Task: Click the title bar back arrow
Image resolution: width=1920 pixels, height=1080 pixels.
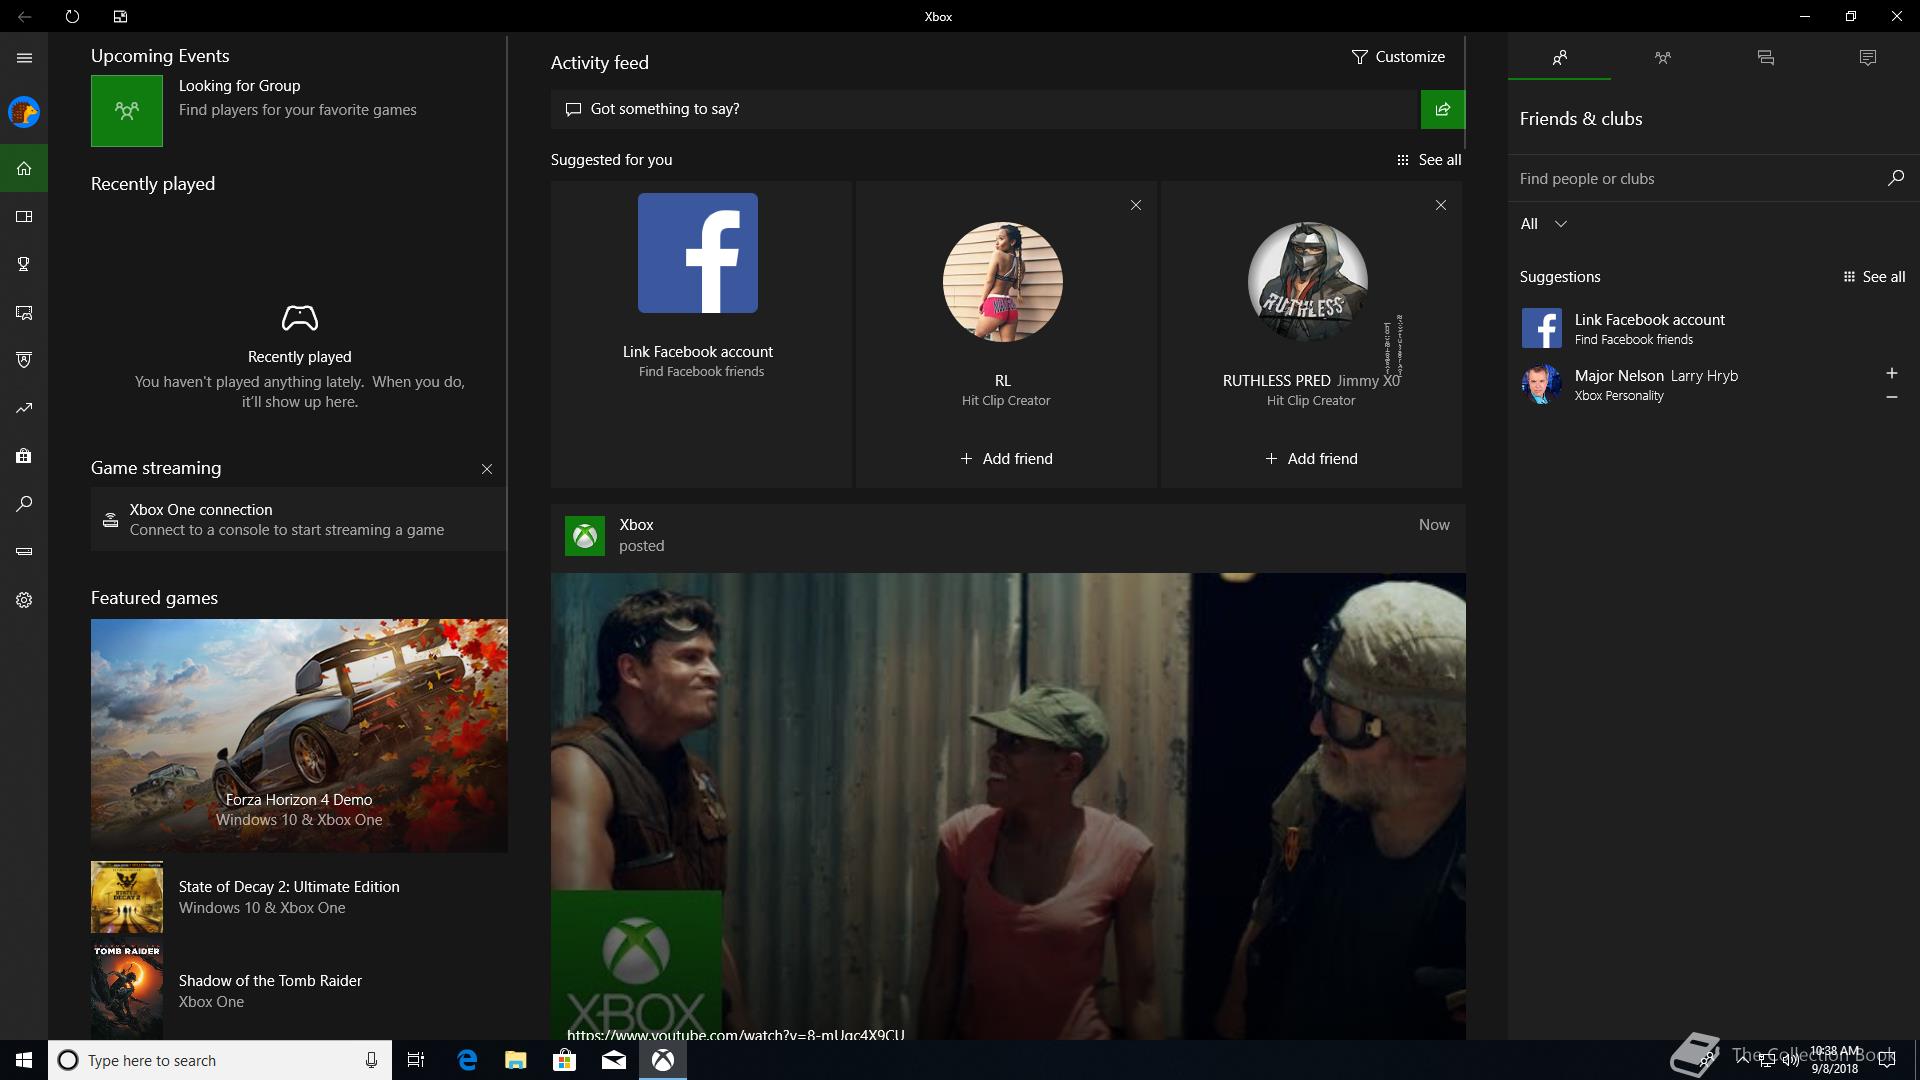Action: click(24, 16)
